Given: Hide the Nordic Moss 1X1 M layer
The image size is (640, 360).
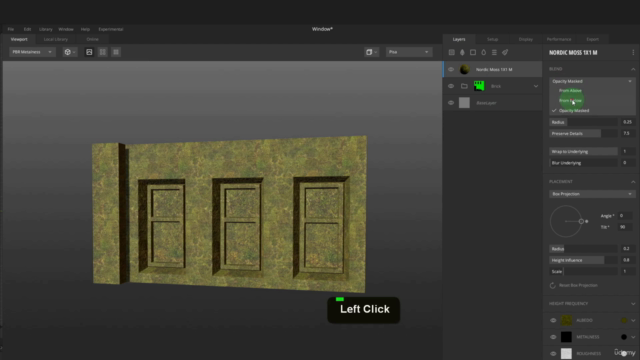Looking at the screenshot, I should pyautogui.click(x=451, y=69).
